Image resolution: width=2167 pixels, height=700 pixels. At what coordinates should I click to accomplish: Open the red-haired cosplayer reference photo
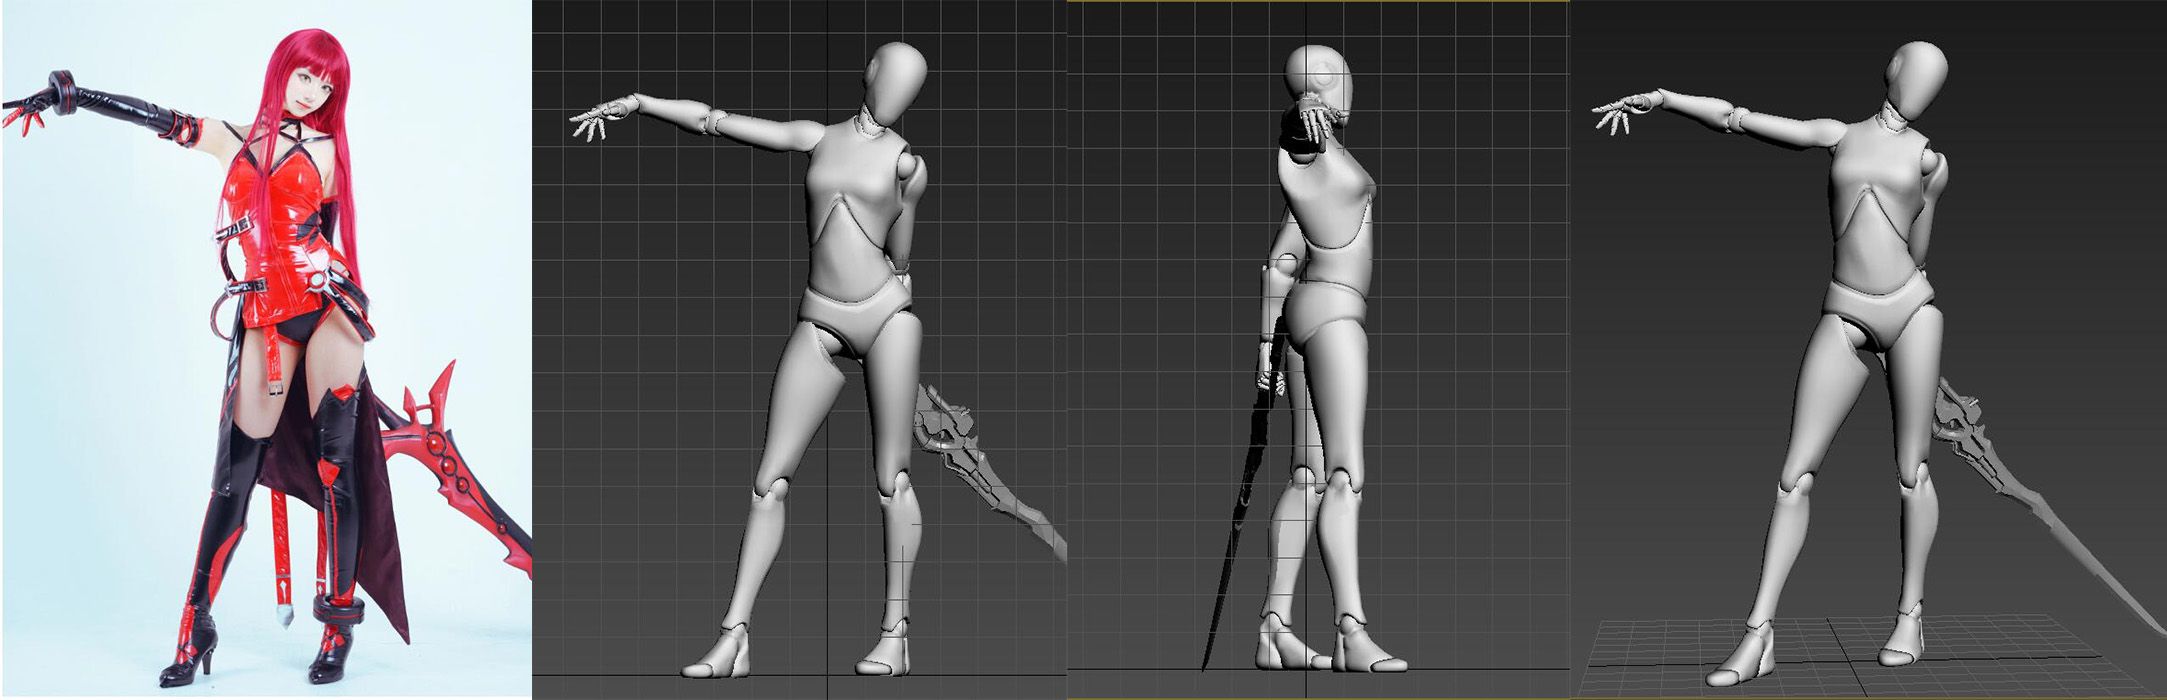pyautogui.click(x=266, y=348)
